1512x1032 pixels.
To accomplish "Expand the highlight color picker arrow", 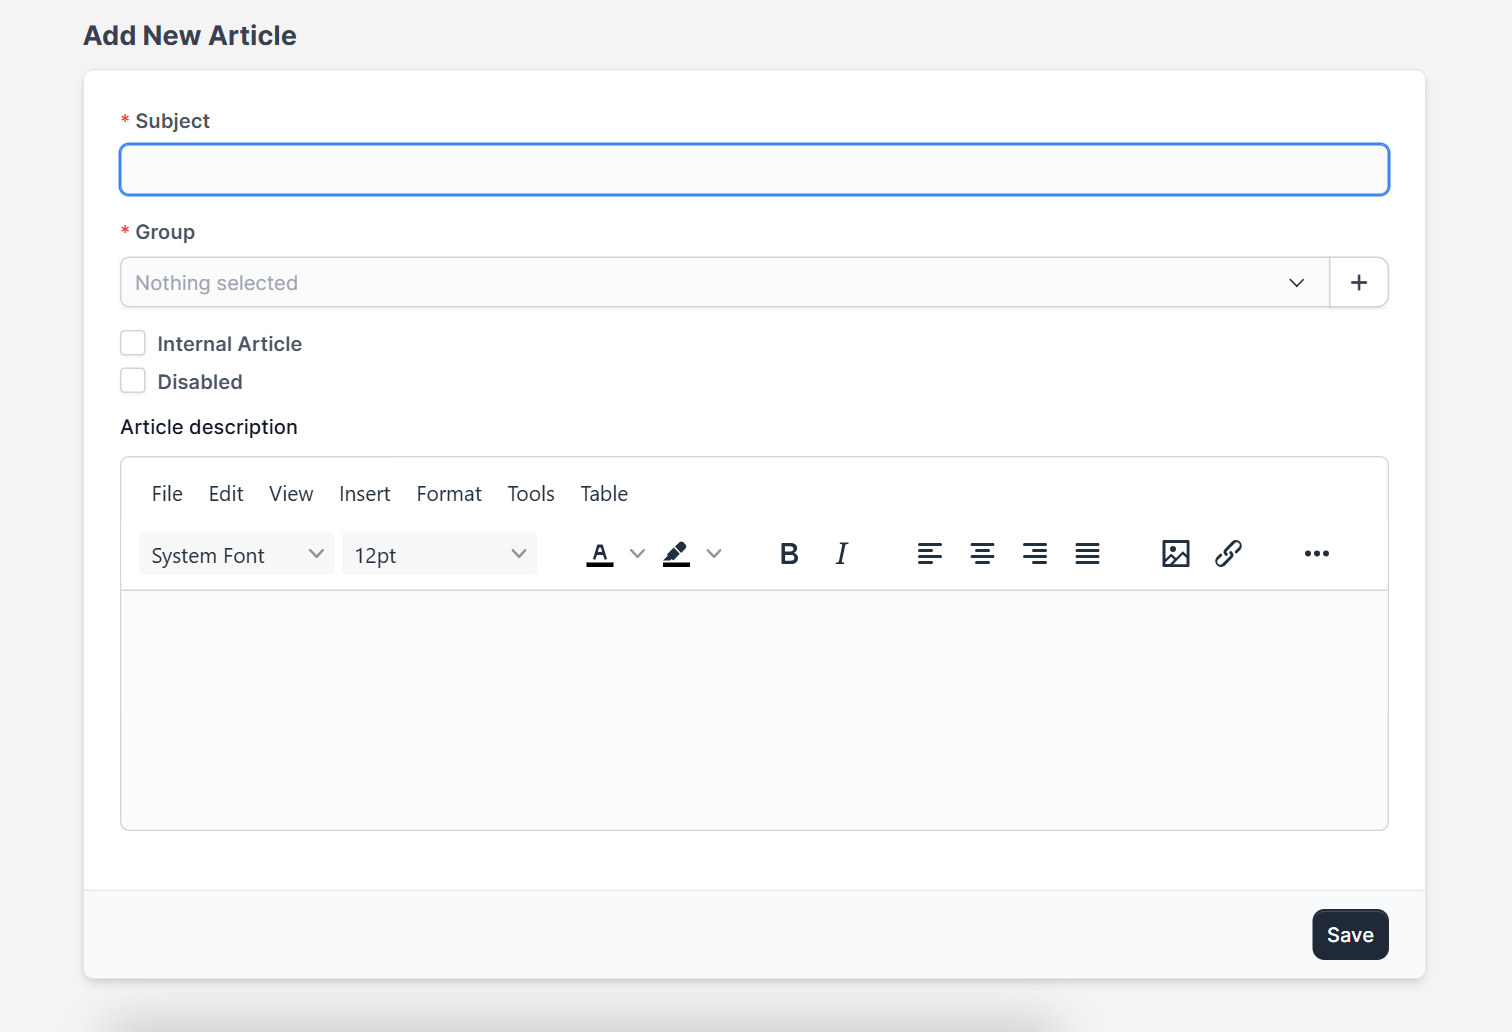I will click(714, 554).
